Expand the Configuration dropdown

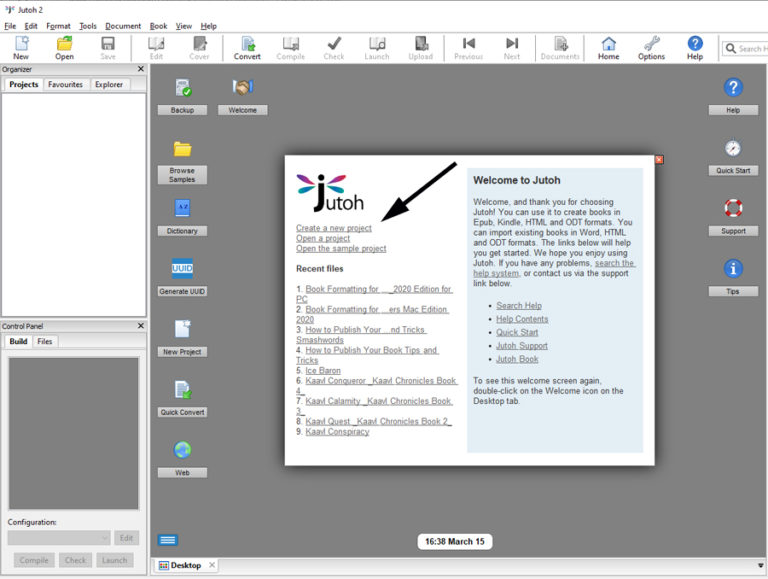pyautogui.click(x=59, y=538)
